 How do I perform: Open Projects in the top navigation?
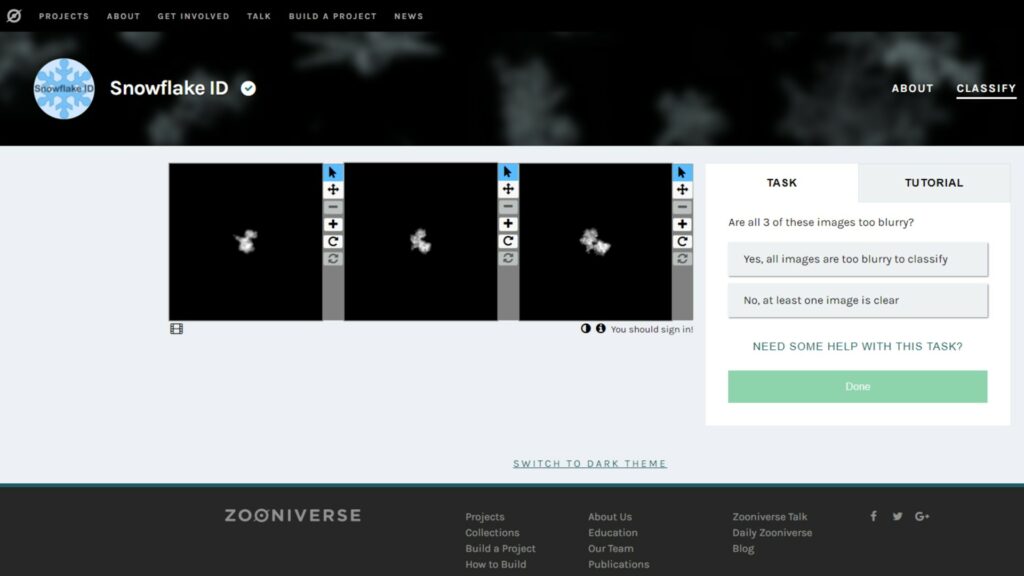64,16
